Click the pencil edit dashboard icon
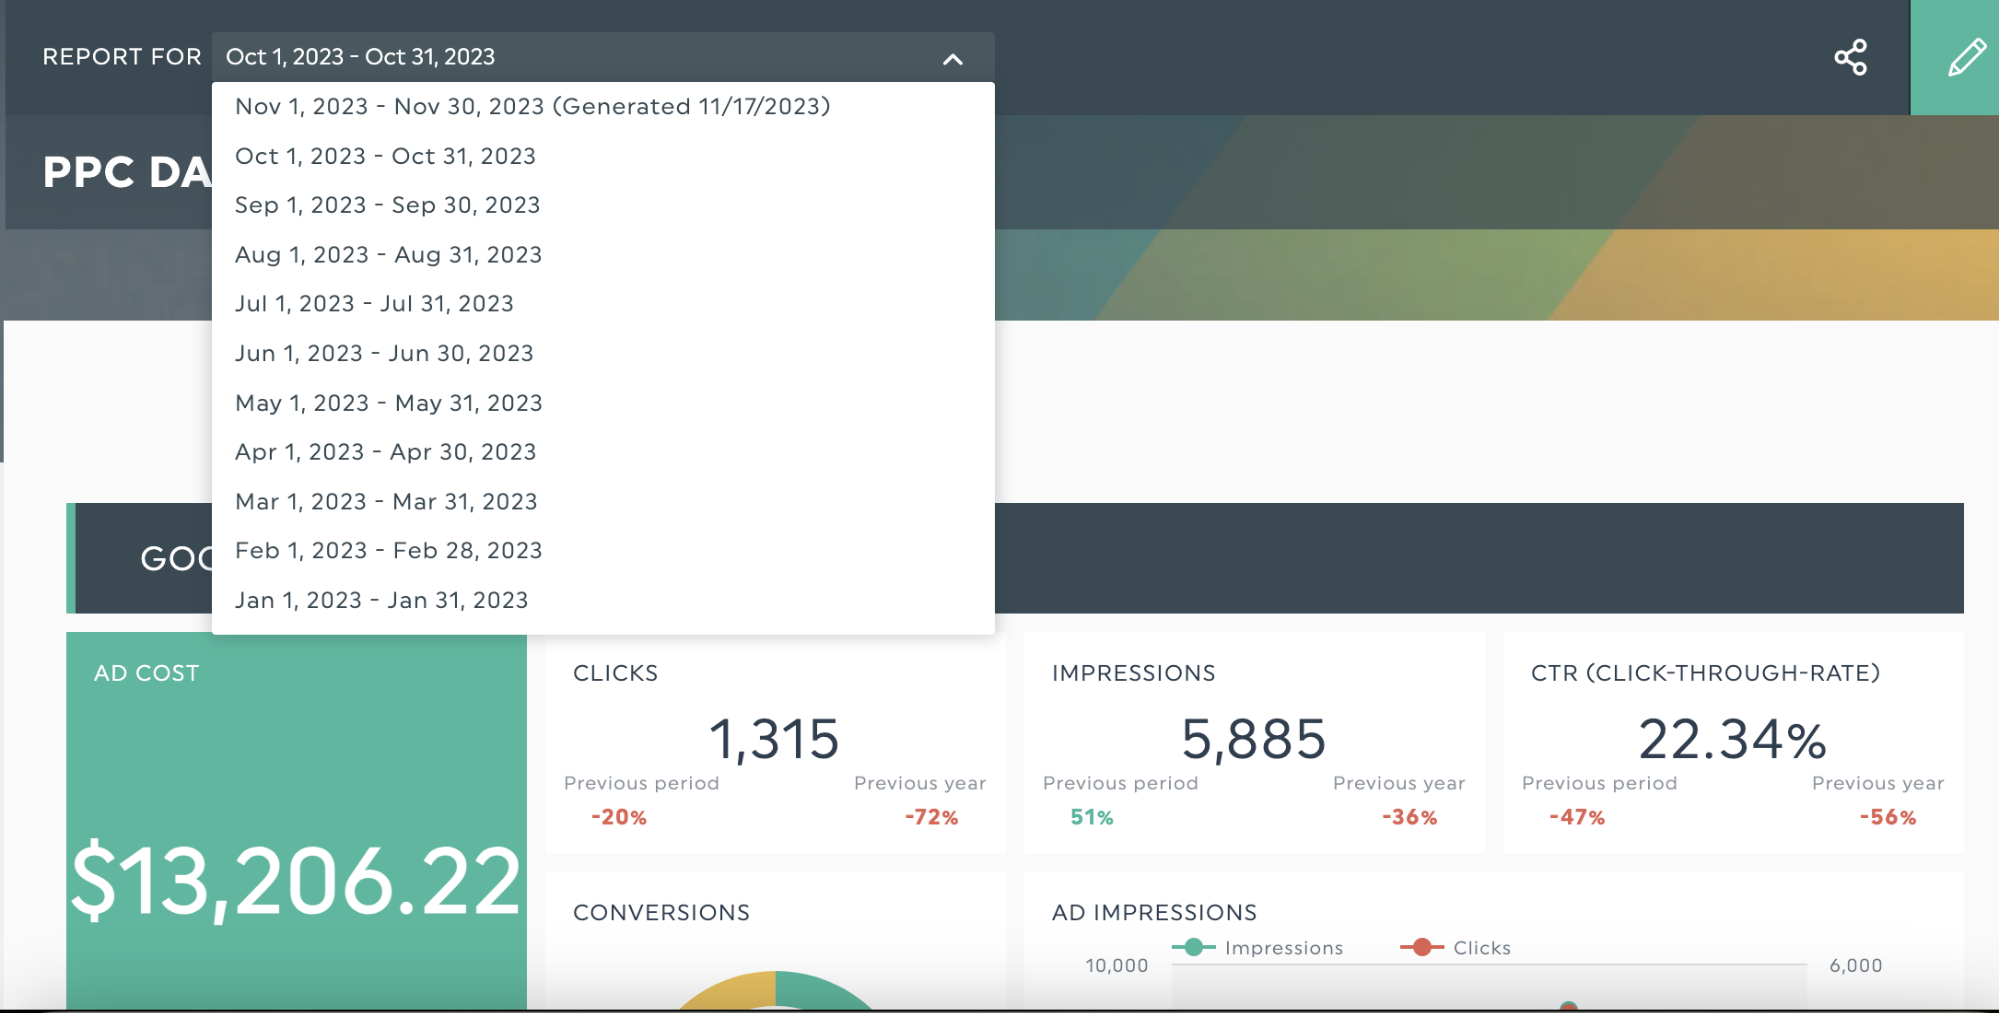The image size is (1999, 1014). coord(1966,57)
